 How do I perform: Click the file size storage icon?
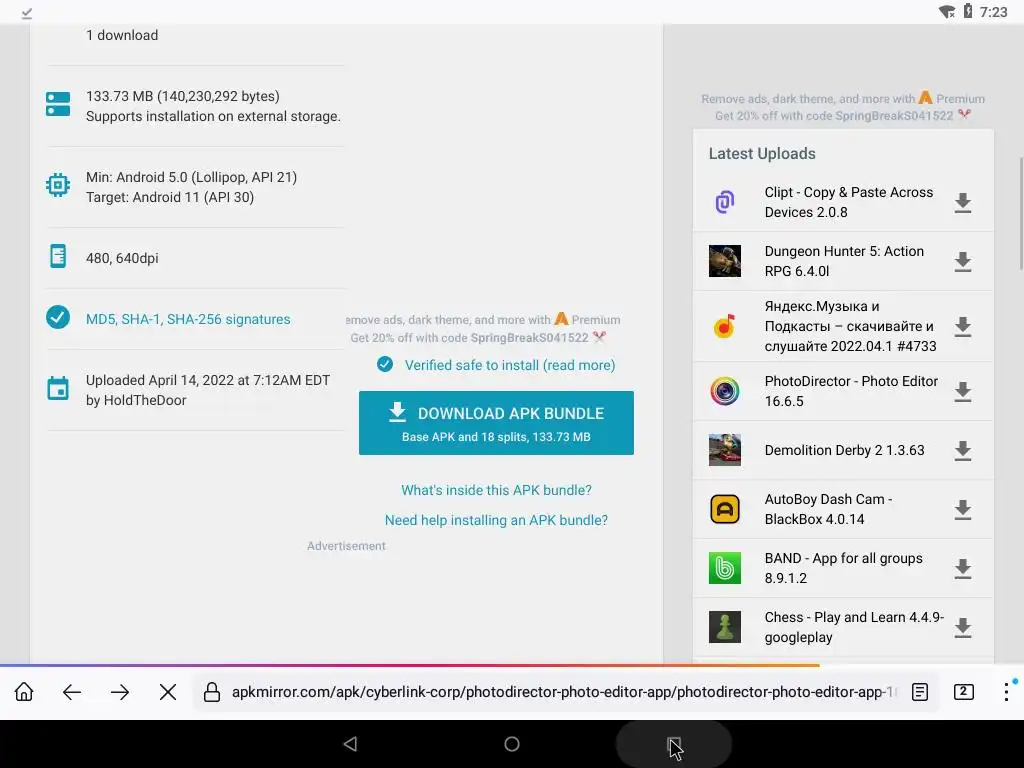(58, 104)
